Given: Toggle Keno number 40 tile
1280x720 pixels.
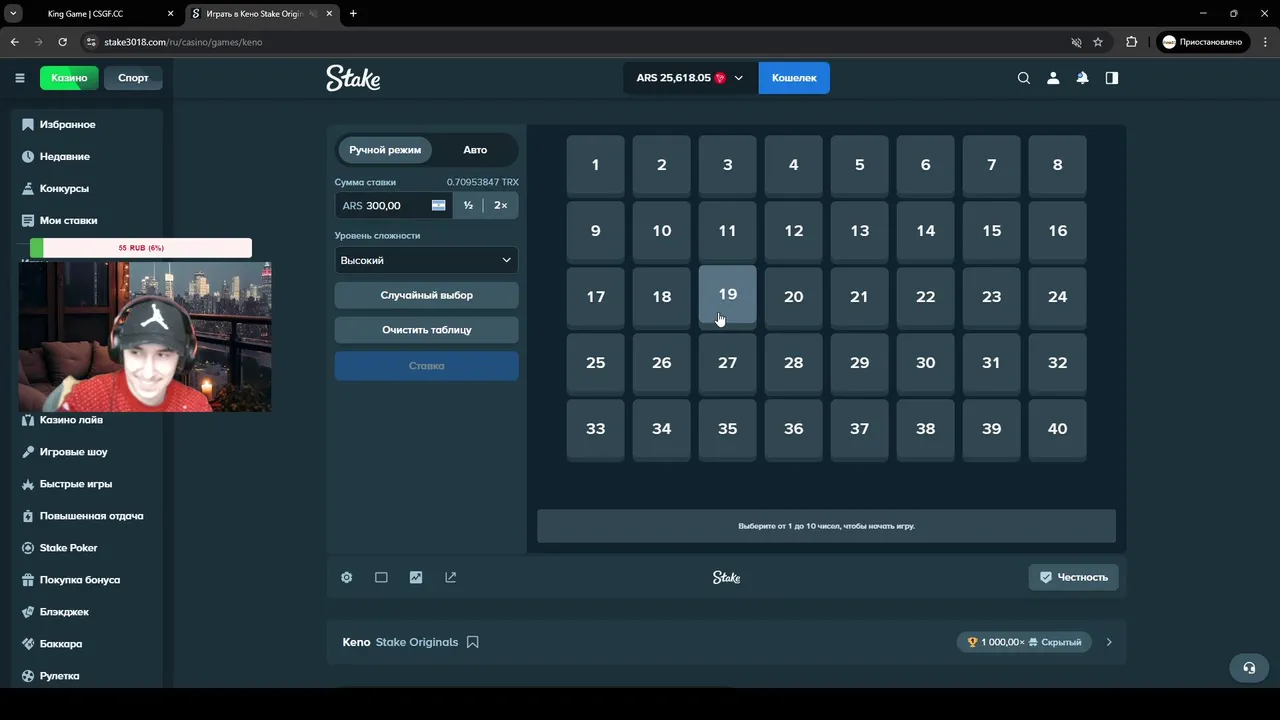Looking at the screenshot, I should point(1057,429).
